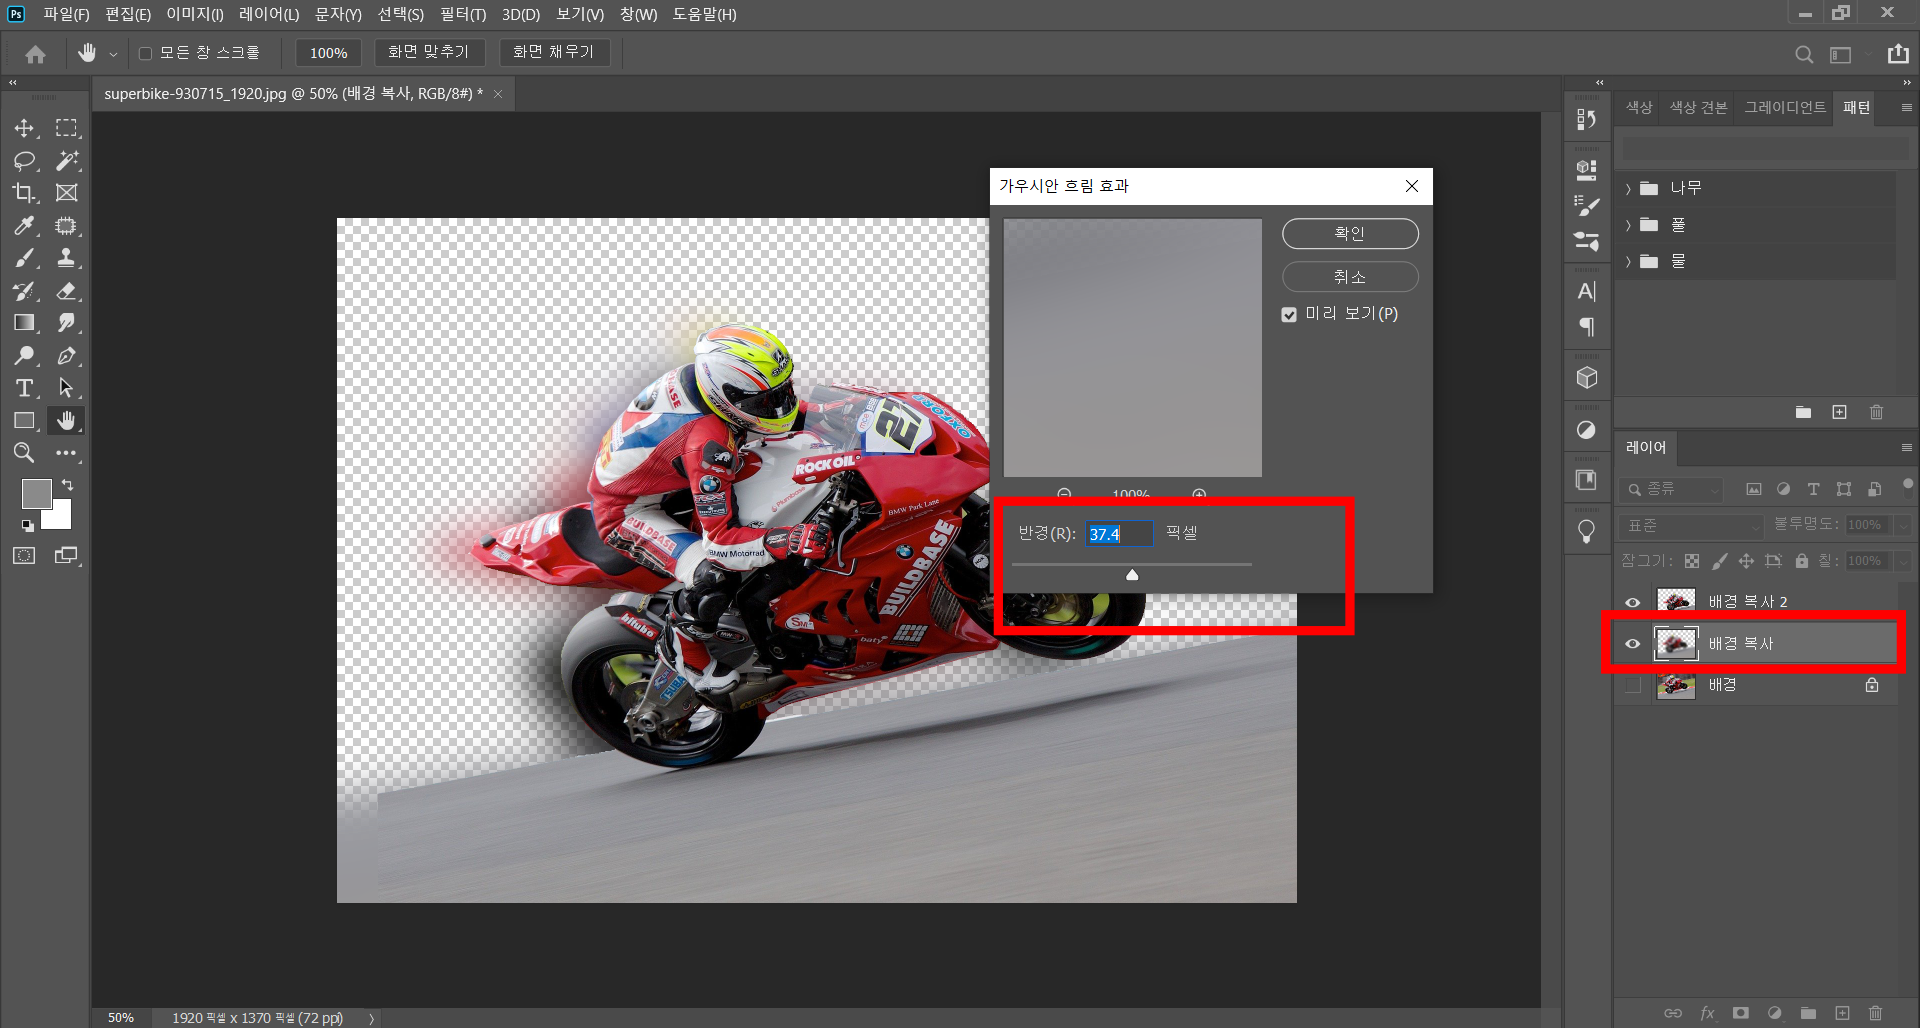1920x1028 pixels.
Task: Toggle Quick Mask mode
Action: pyautogui.click(x=24, y=556)
